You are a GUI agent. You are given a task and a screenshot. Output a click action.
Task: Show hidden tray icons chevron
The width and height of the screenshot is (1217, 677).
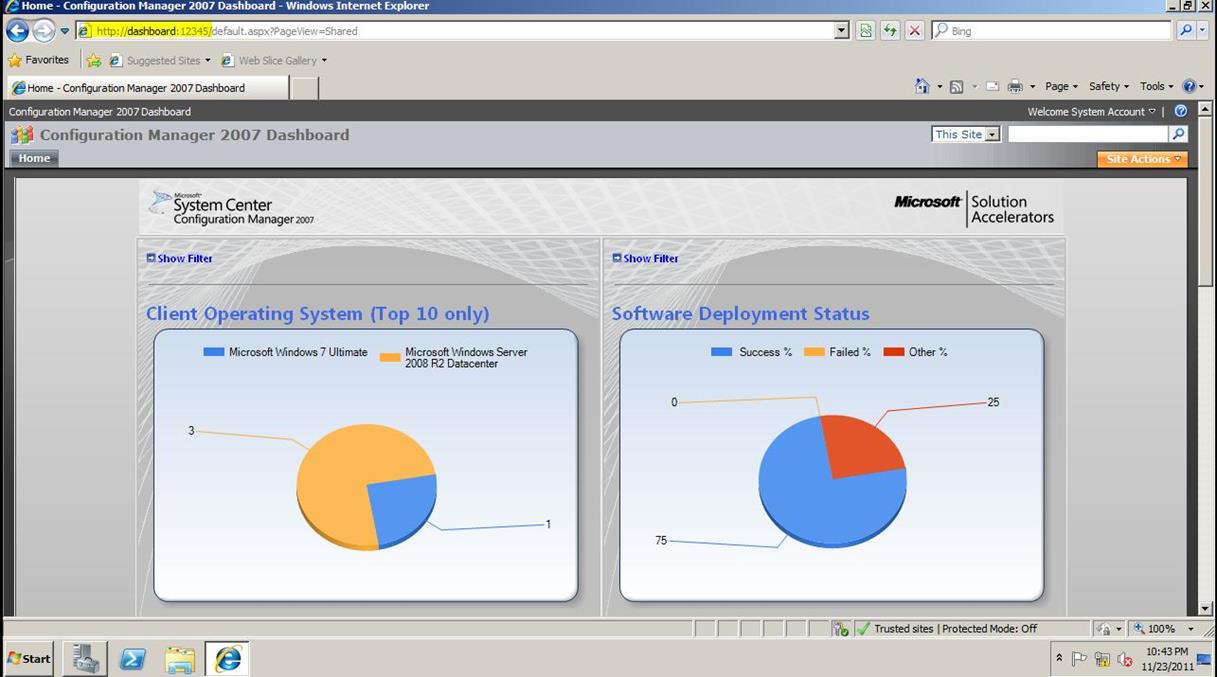1059,659
